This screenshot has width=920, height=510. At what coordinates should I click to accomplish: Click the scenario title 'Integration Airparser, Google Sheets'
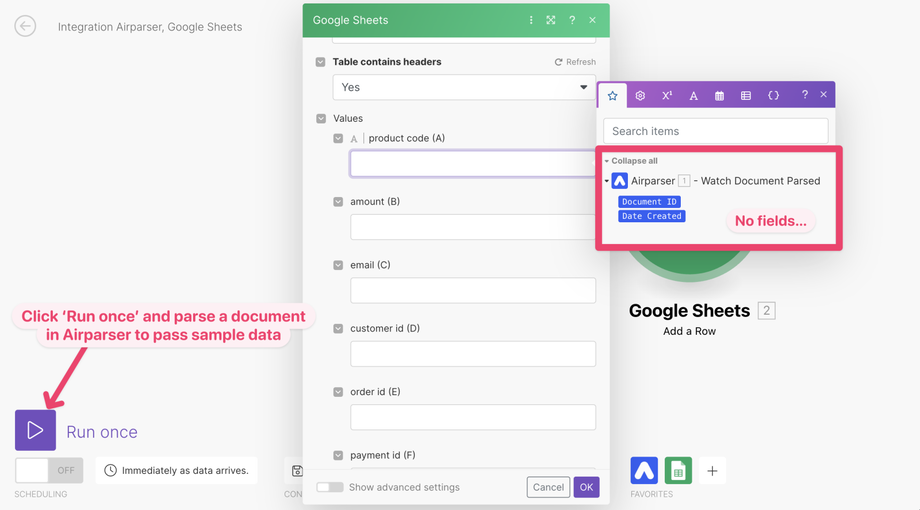coord(150,27)
